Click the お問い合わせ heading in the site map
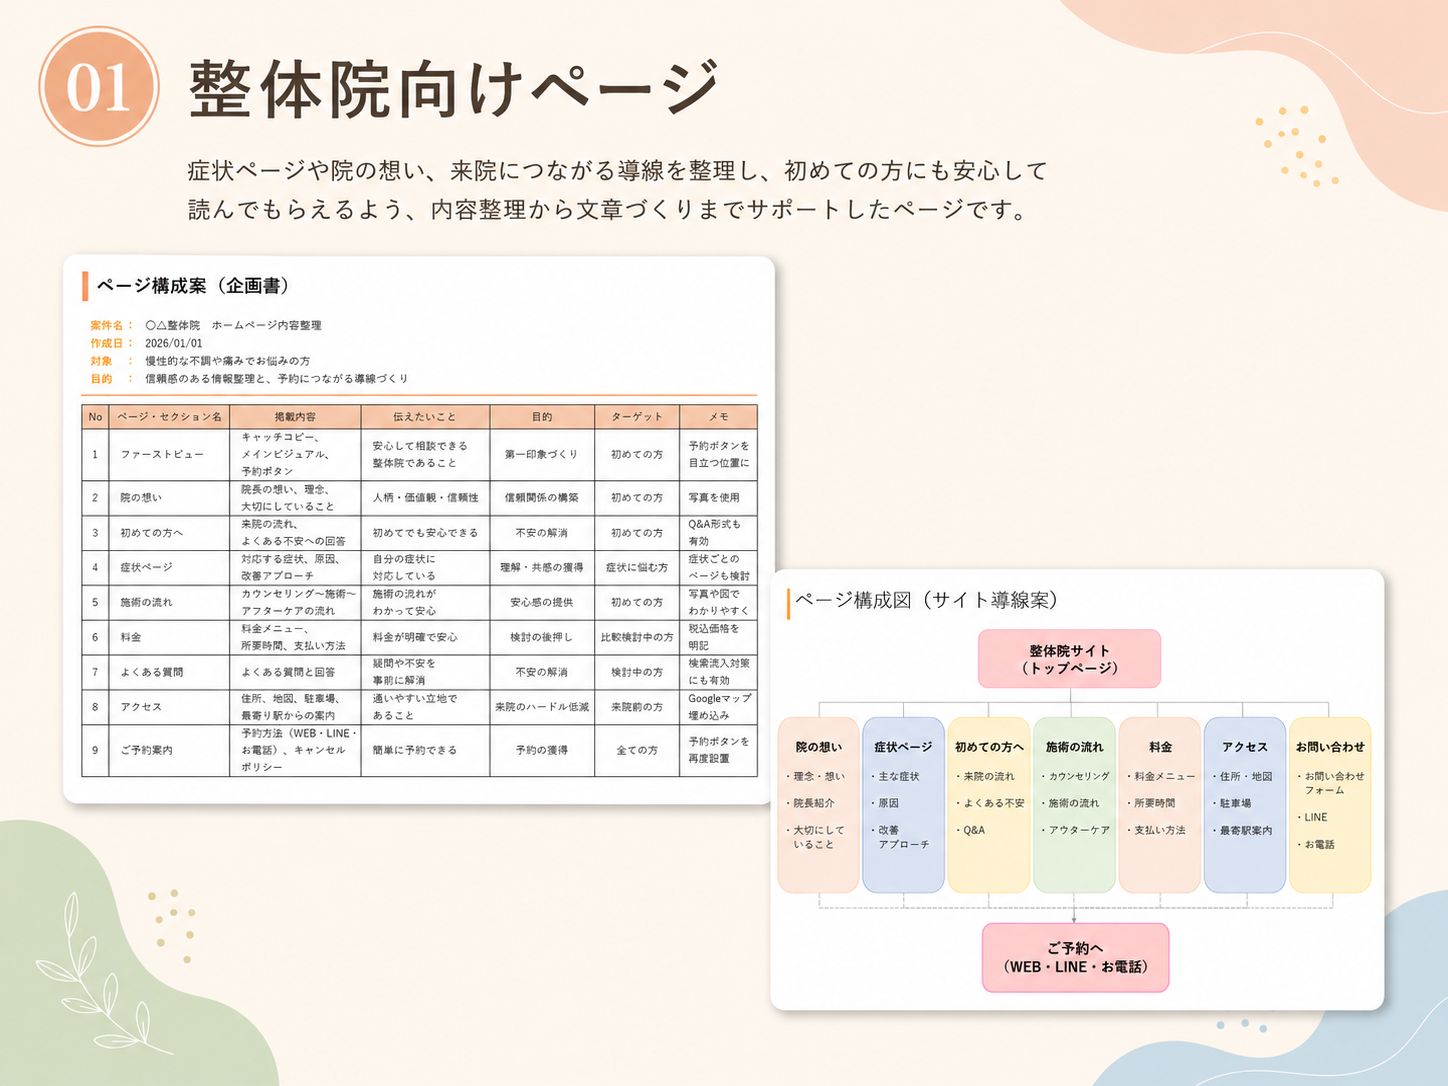Image resolution: width=1448 pixels, height=1086 pixels. coord(1330,747)
